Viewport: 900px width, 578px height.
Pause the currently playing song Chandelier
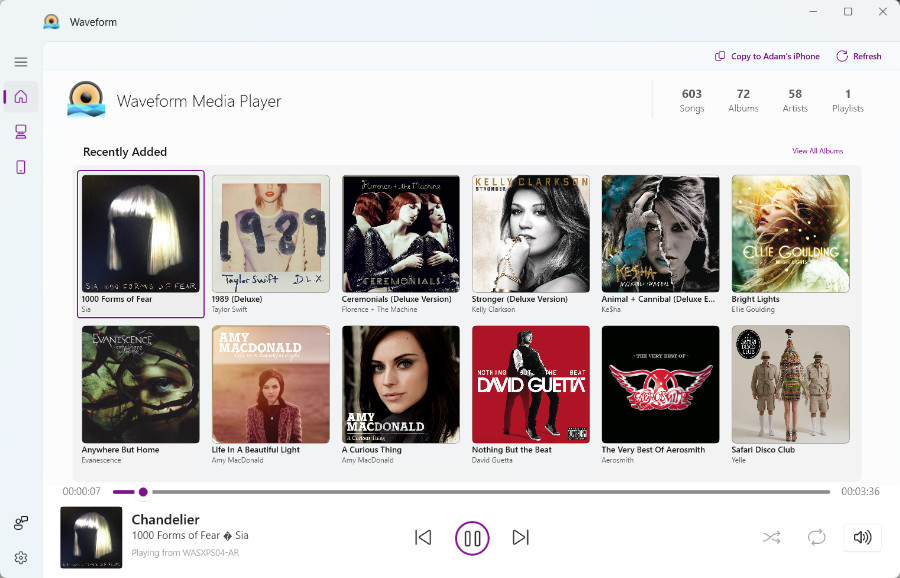tap(471, 537)
